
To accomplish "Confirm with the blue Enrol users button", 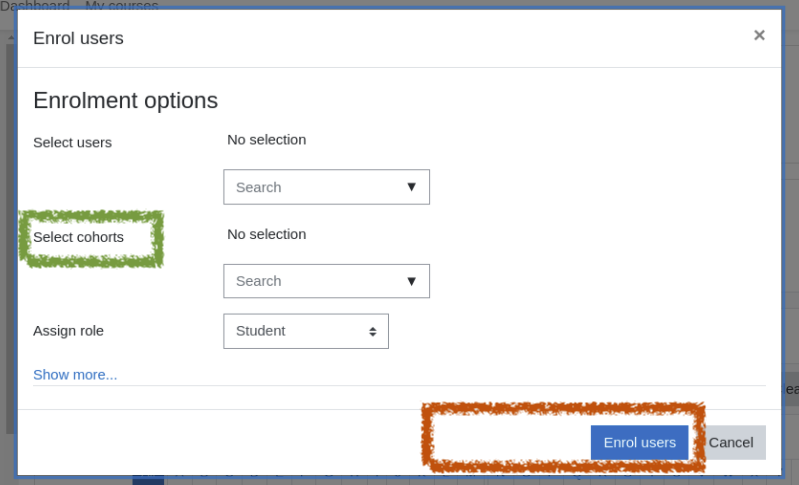I will (x=640, y=442).
